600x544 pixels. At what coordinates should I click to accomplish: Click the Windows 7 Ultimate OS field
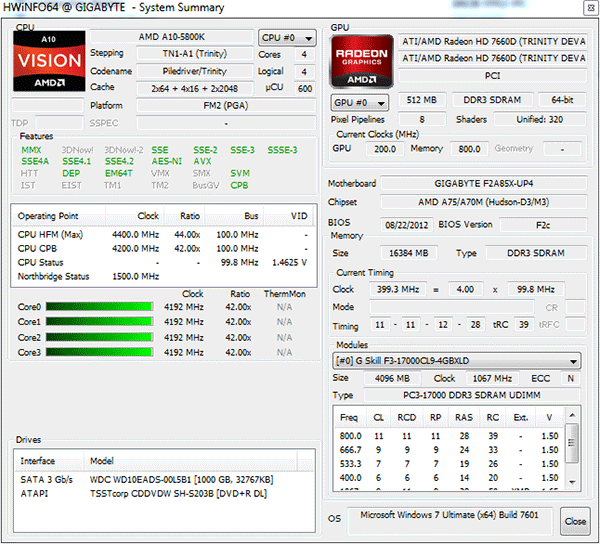tap(450, 521)
